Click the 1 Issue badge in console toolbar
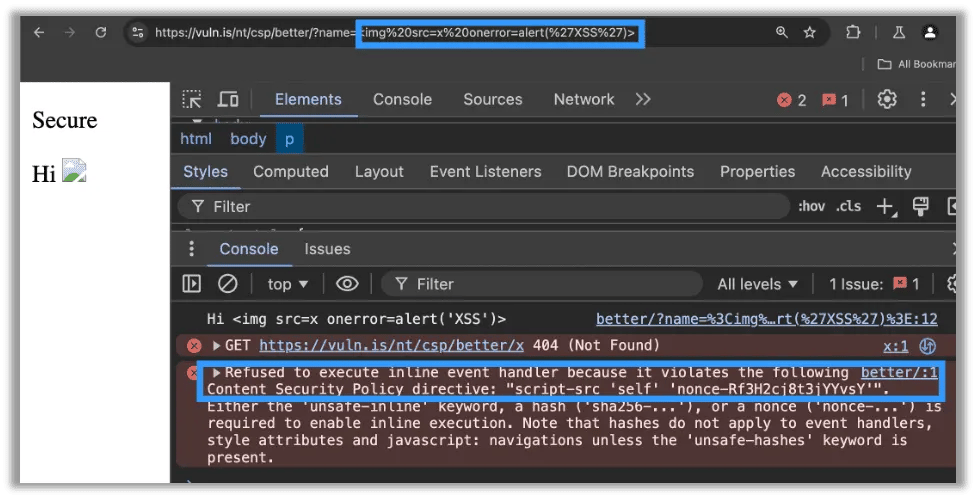 [874, 284]
